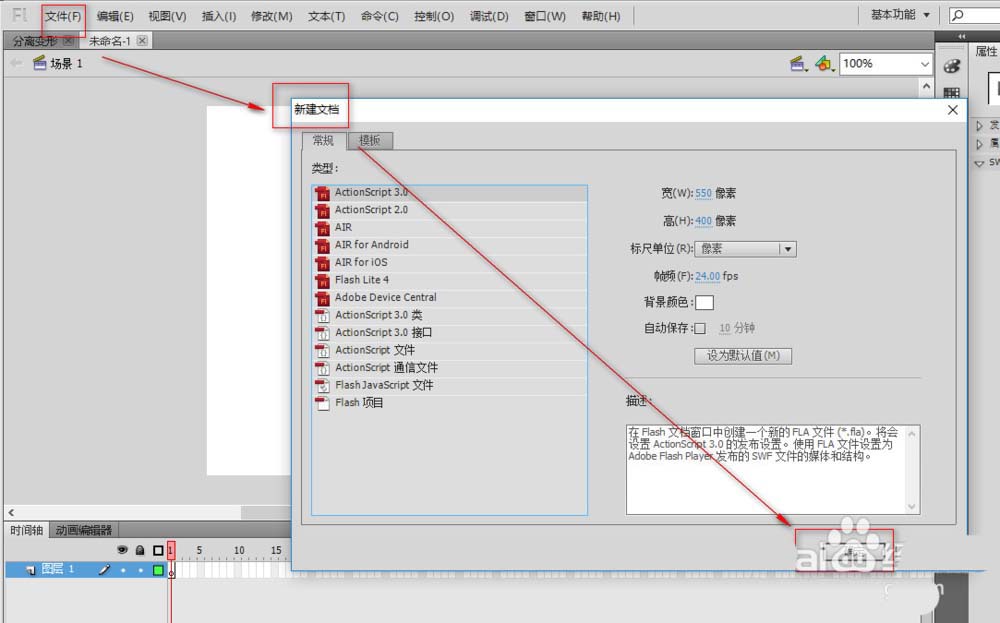Image resolution: width=1000 pixels, height=623 pixels.
Task: Click stage vertical scrollbar up arrow
Action: 927,86
